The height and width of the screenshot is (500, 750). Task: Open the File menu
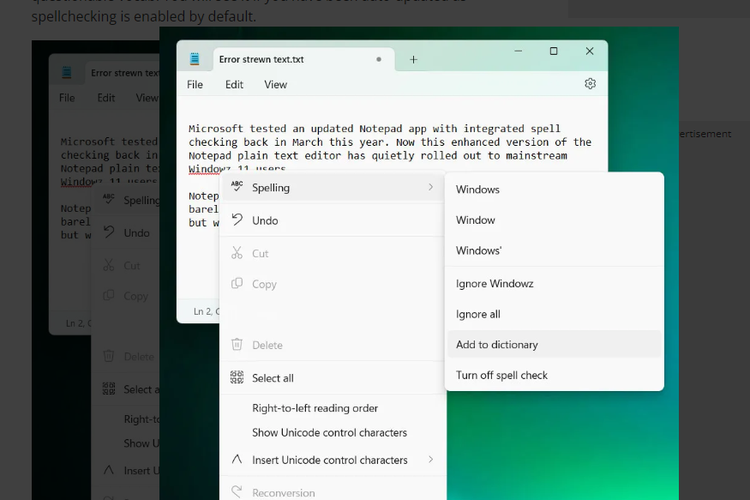tap(195, 85)
